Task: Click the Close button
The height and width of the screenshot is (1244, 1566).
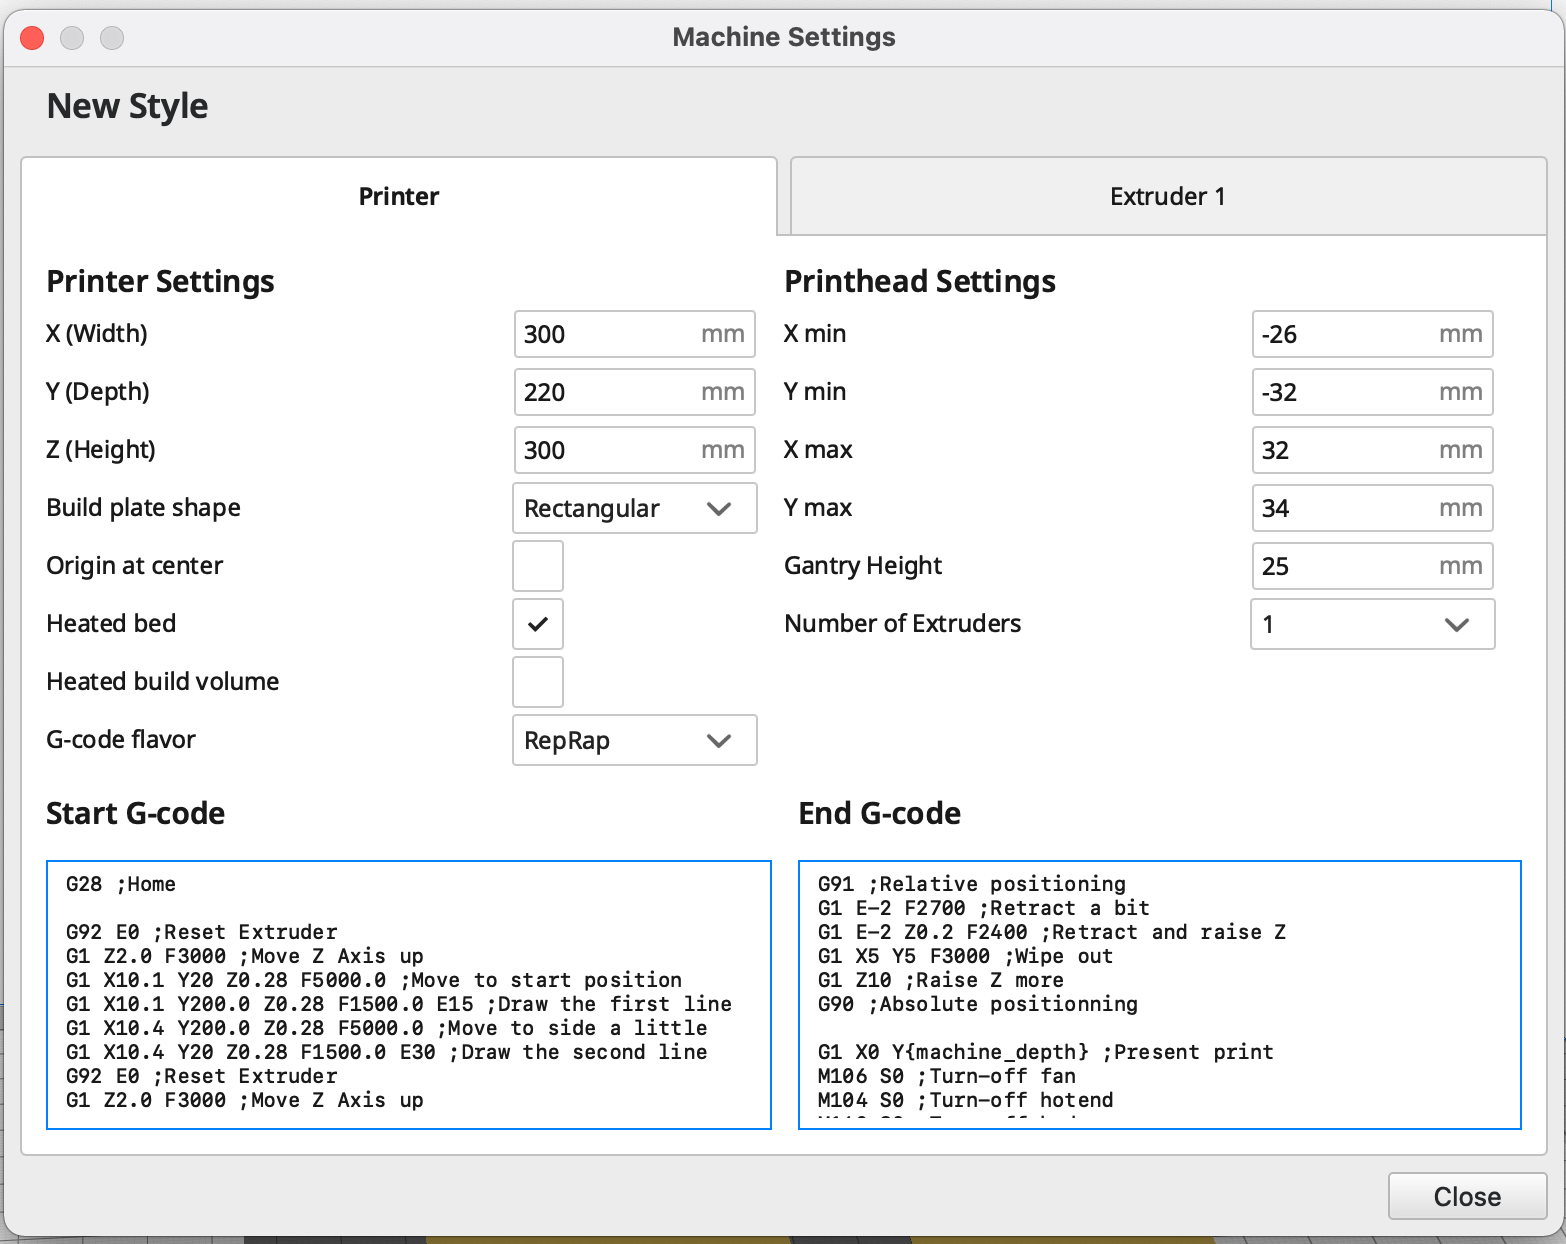Action: point(1467,1196)
